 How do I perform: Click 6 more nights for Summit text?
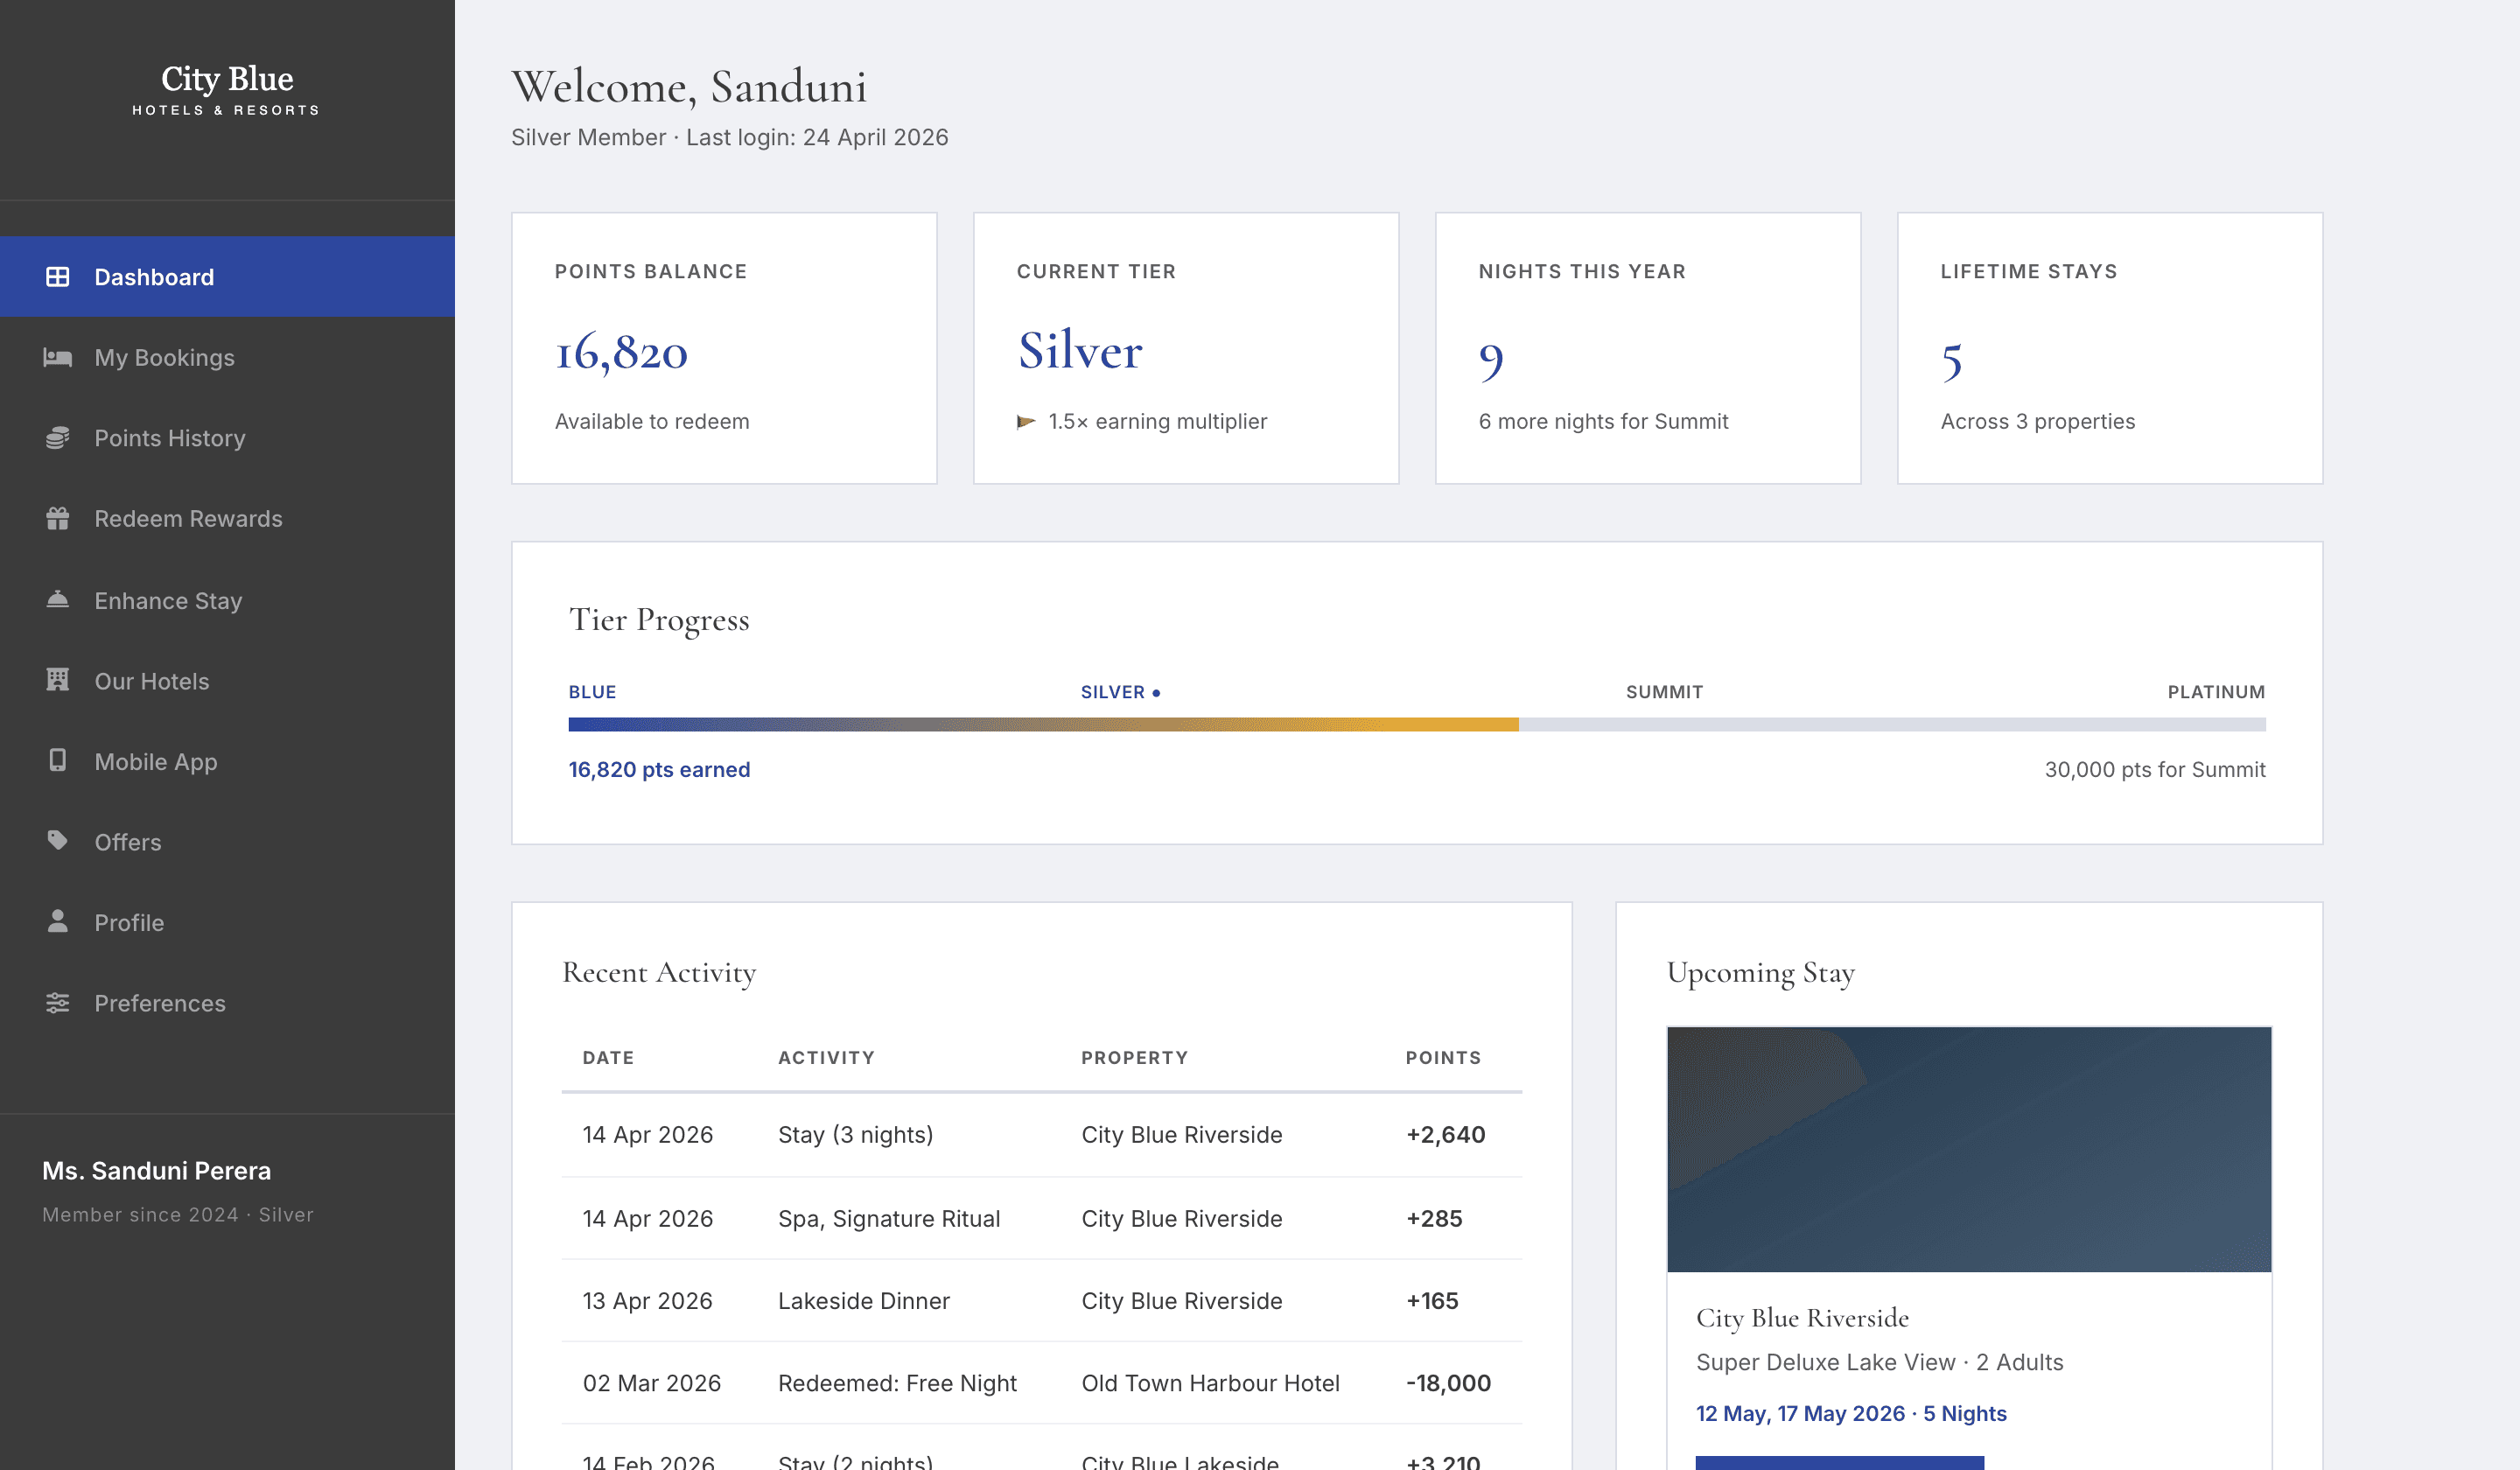coord(1603,422)
